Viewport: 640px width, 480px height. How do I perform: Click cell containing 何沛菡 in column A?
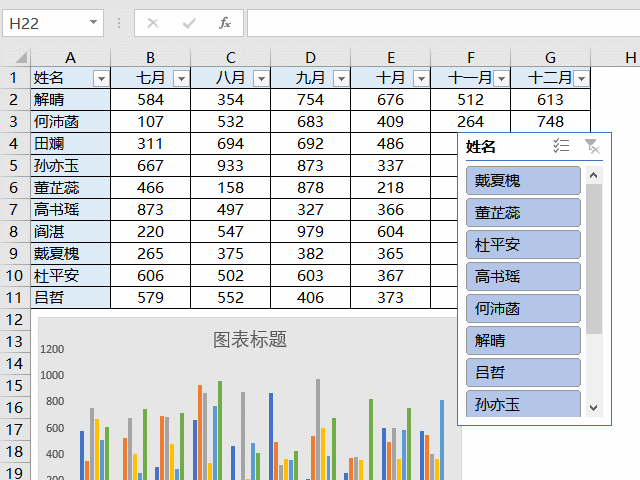coord(71,122)
